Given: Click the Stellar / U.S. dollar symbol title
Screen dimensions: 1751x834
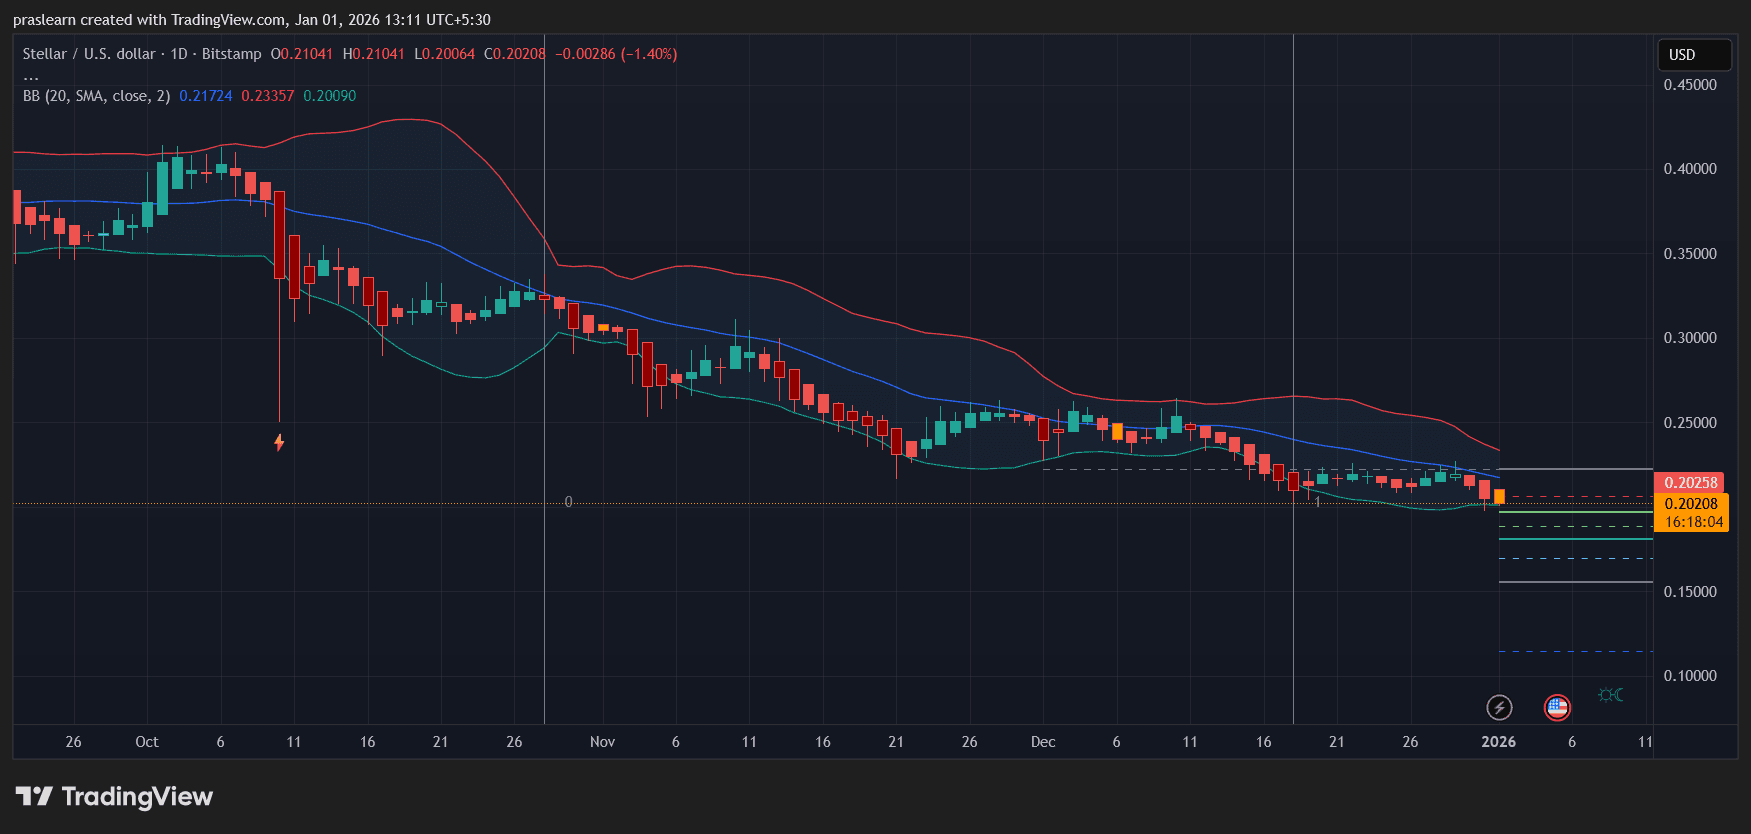Looking at the screenshot, I should pos(89,54).
